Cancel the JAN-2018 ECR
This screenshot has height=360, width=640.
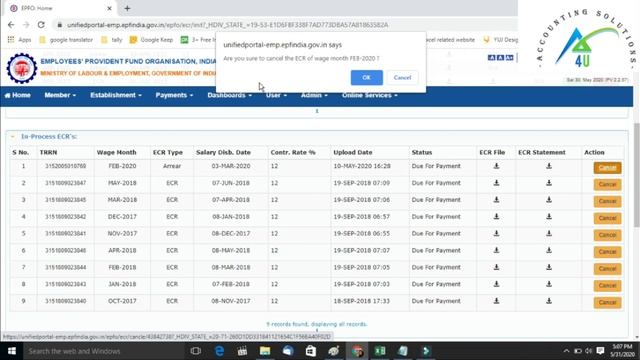point(607,285)
